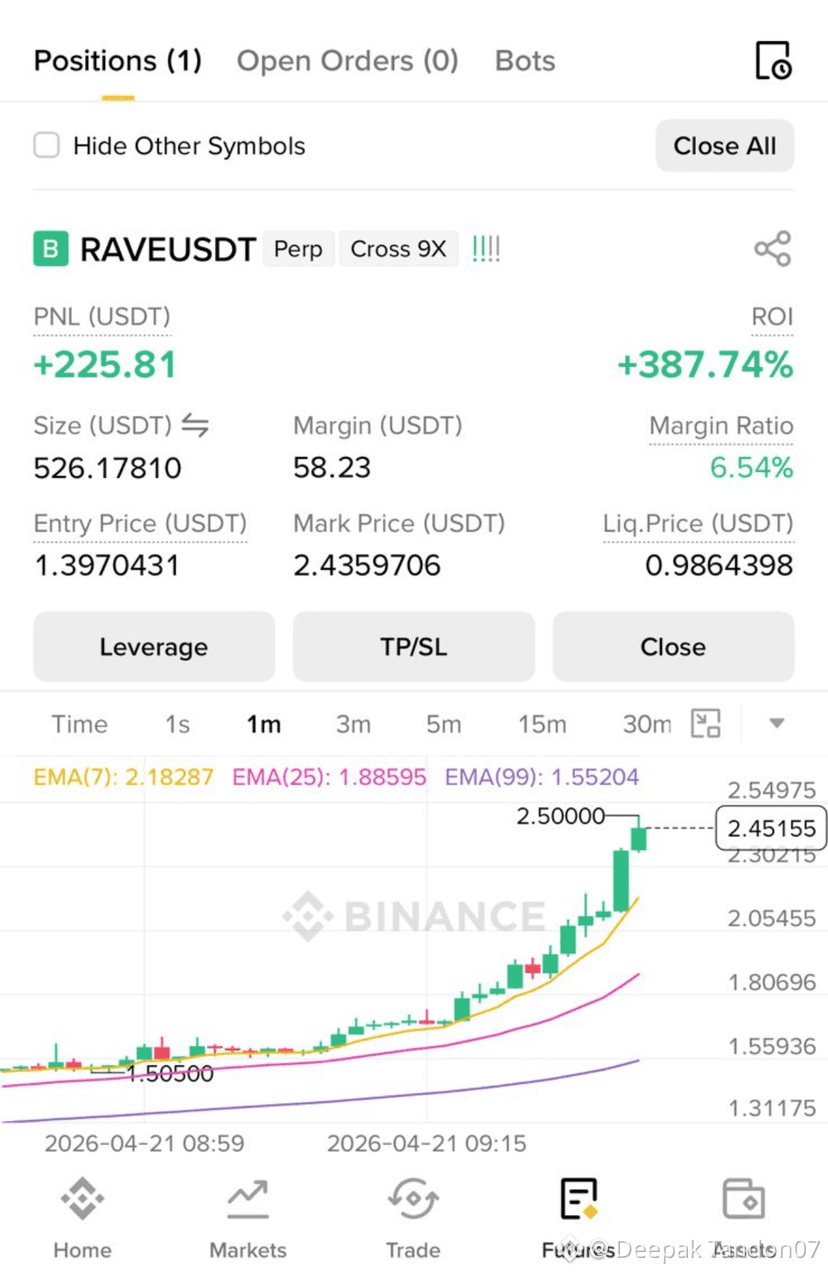Image resolution: width=828 pixels, height=1274 pixels.
Task: Select the 5m chart interval
Action: point(443,724)
